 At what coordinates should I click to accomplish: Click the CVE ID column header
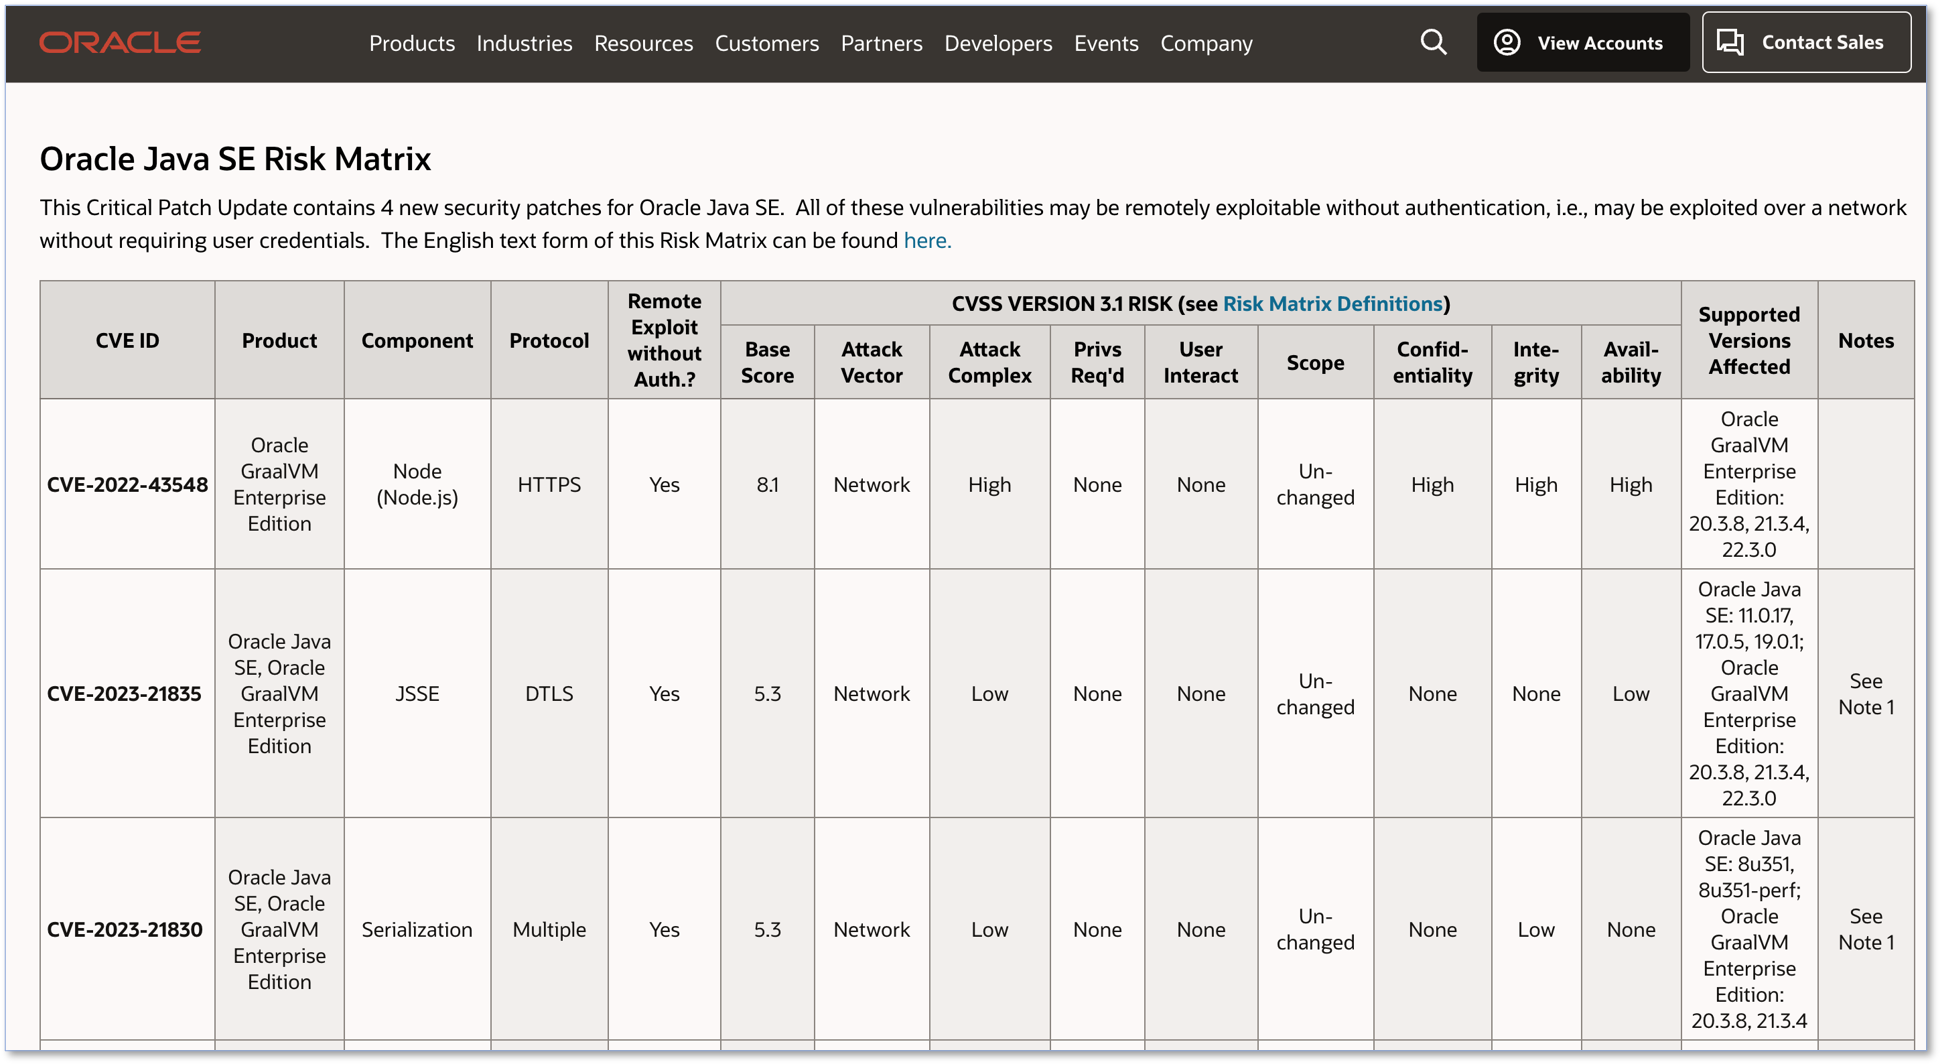coord(127,341)
